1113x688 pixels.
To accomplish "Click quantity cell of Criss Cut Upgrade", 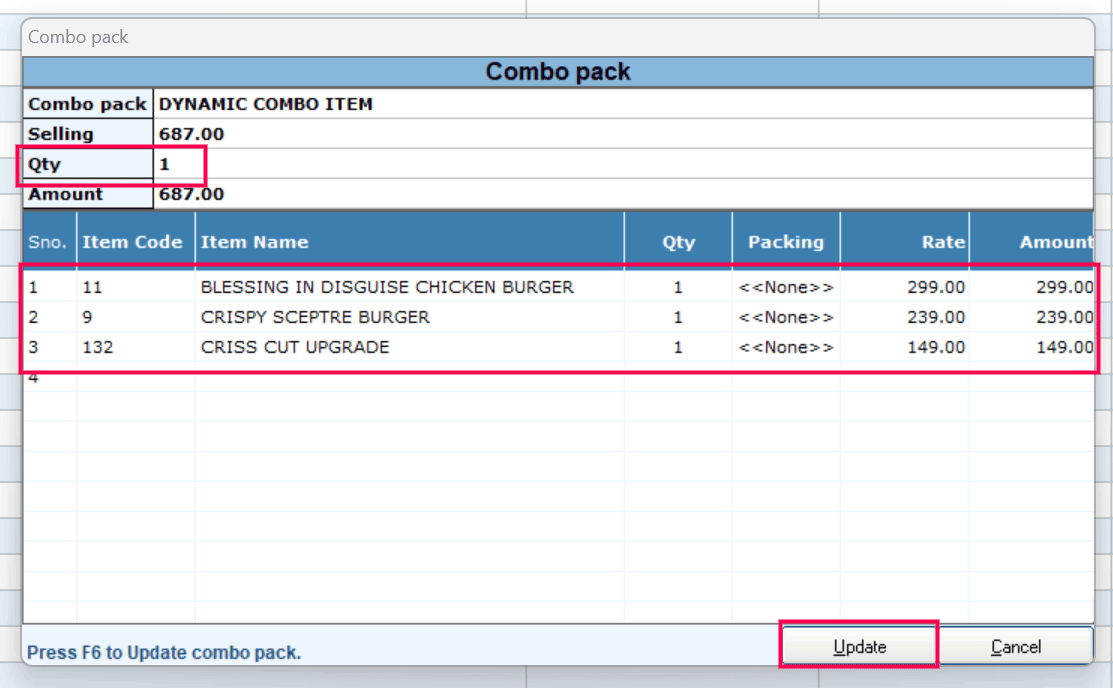I will pyautogui.click(x=678, y=347).
